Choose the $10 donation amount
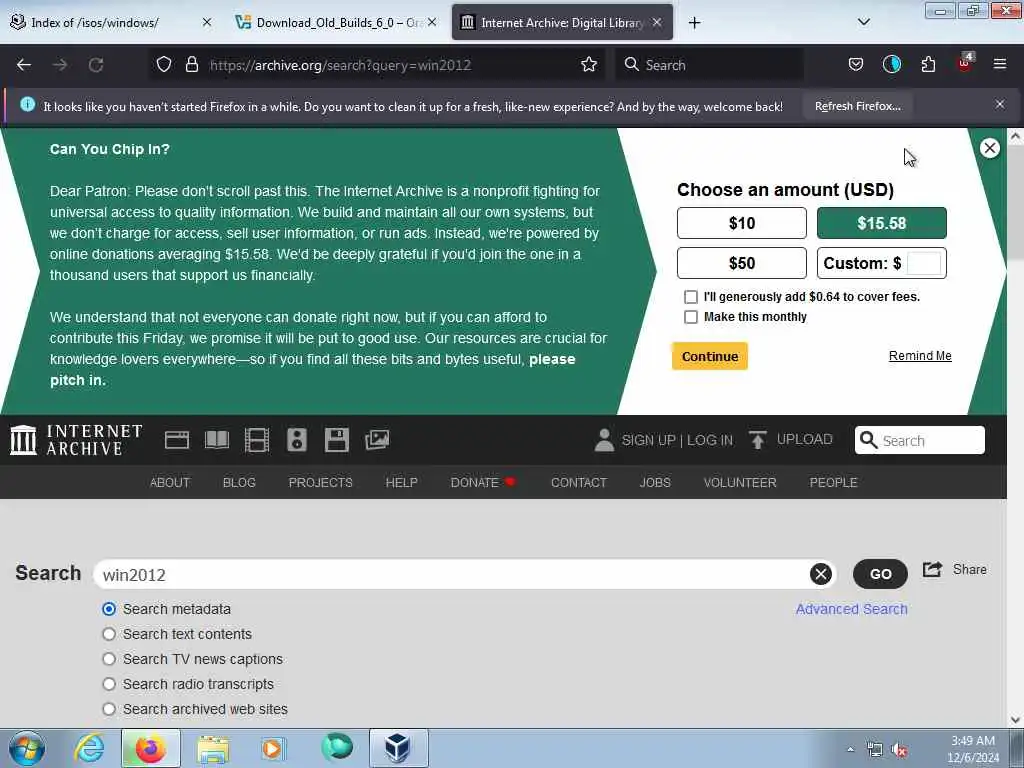 point(742,223)
